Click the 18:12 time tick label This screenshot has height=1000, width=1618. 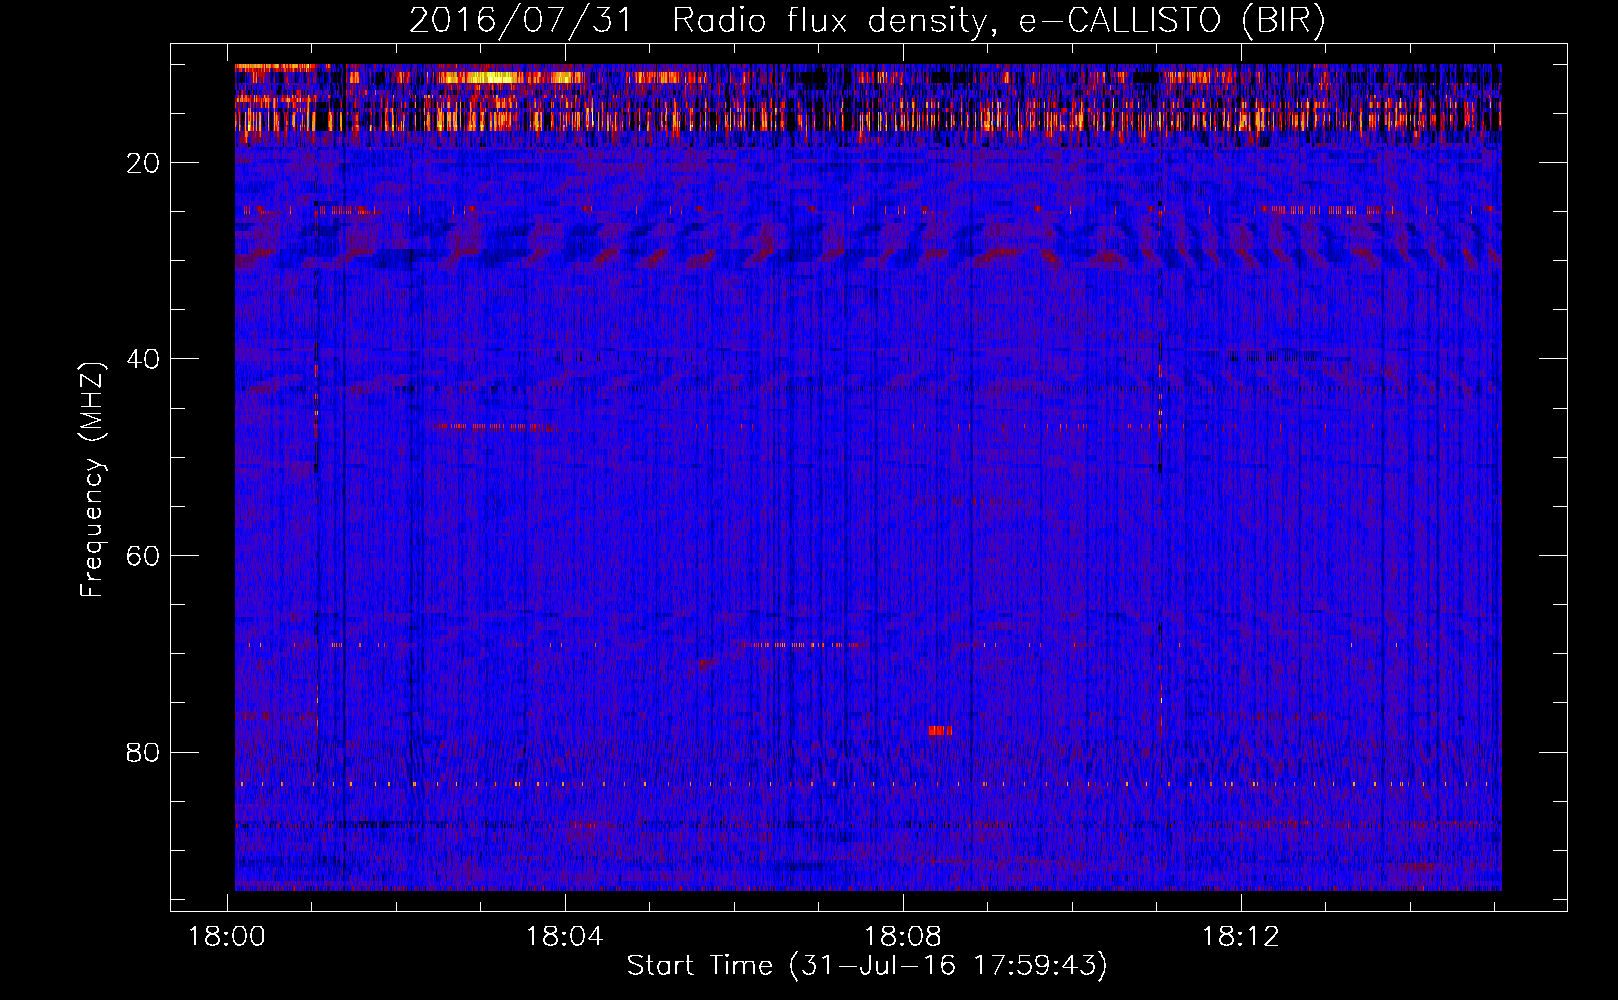[x=1241, y=937]
